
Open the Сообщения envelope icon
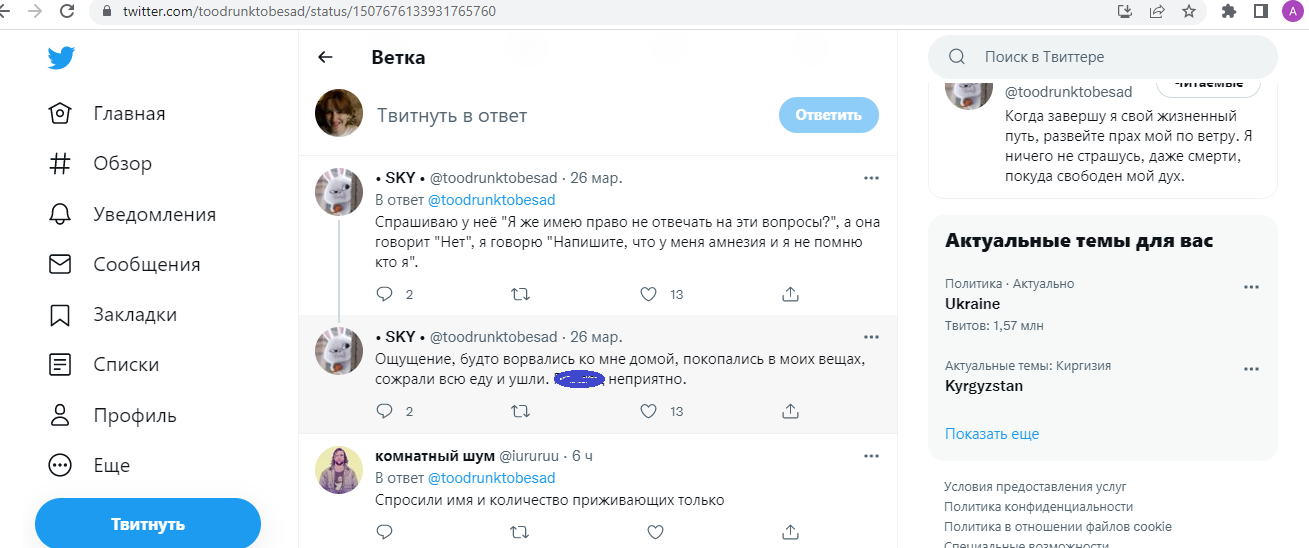pos(60,264)
